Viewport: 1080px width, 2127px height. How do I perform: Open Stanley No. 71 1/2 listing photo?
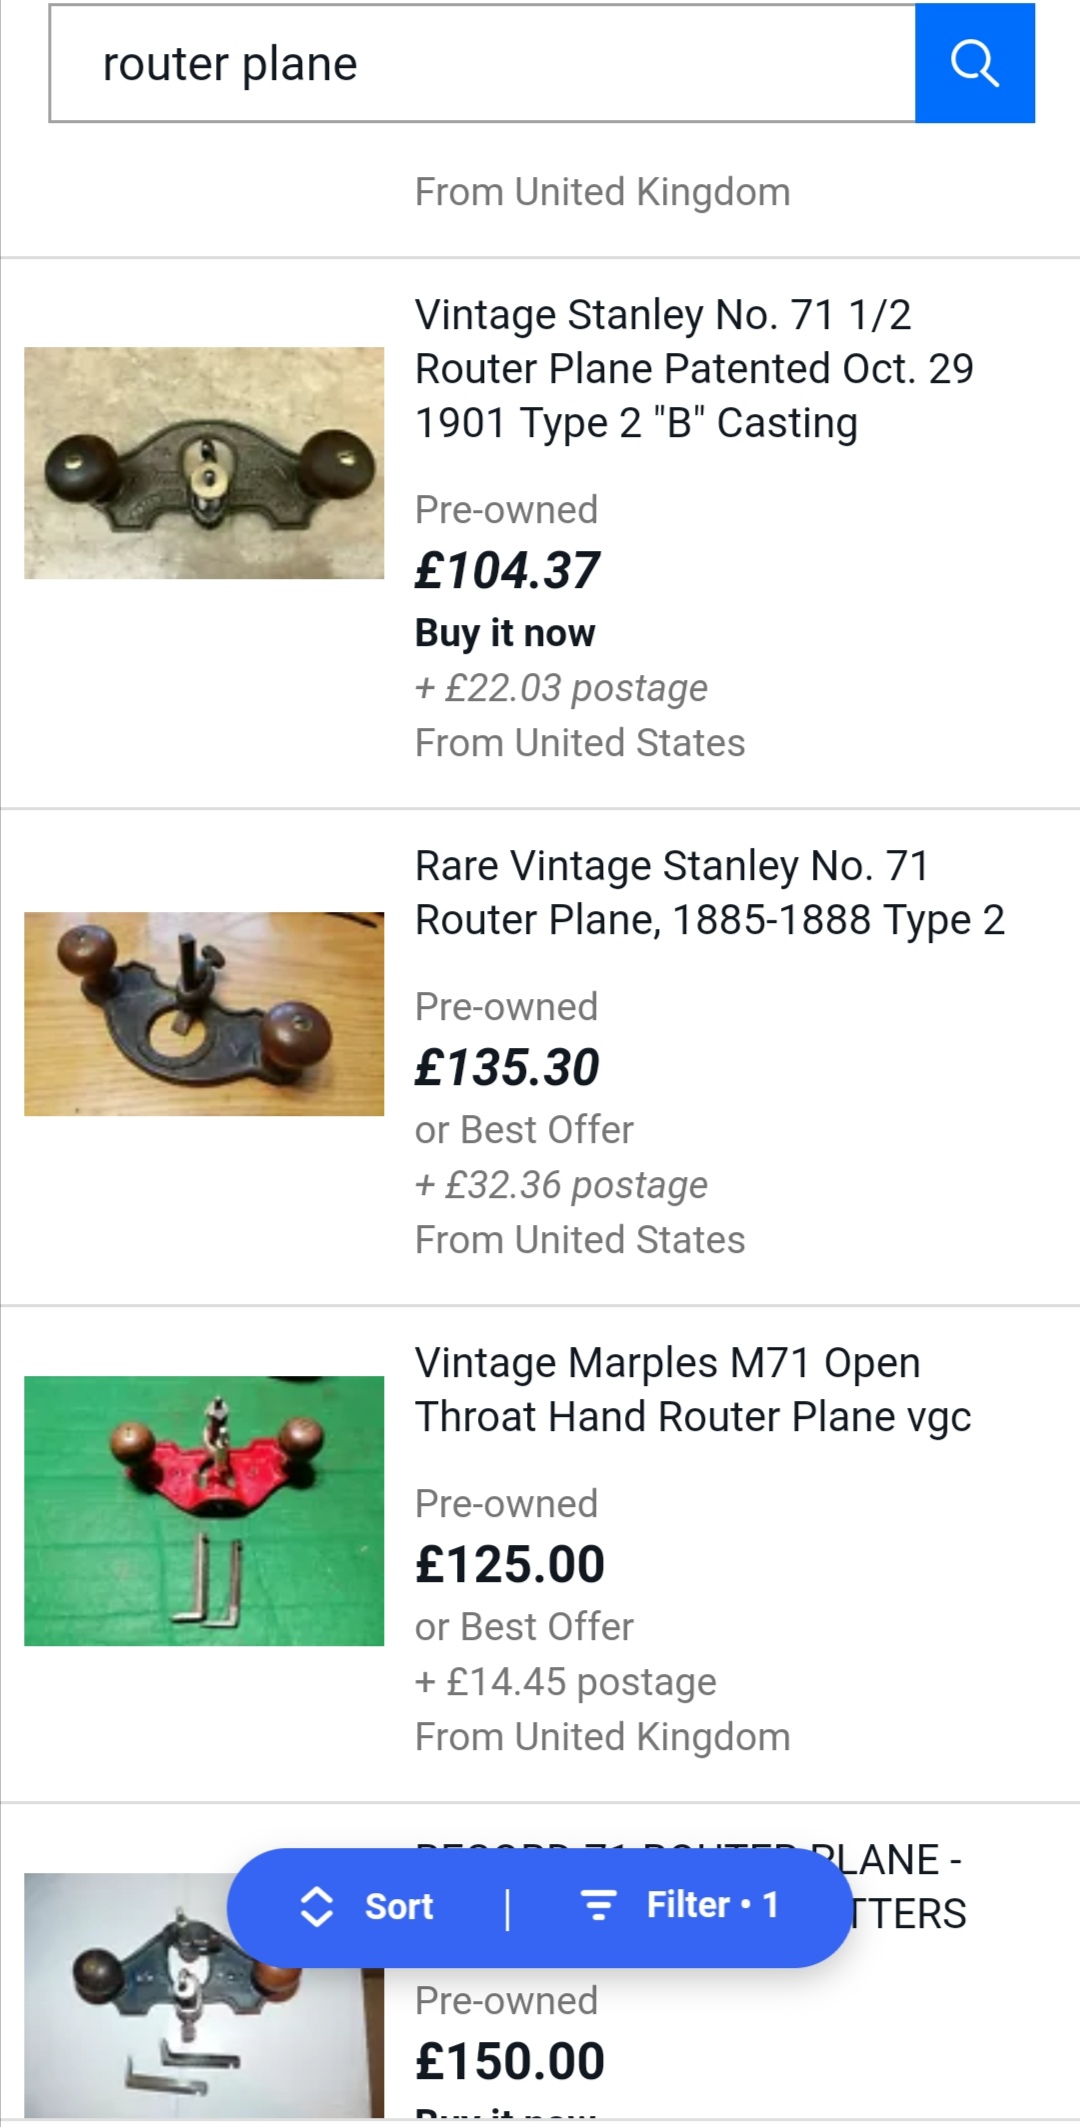204,463
